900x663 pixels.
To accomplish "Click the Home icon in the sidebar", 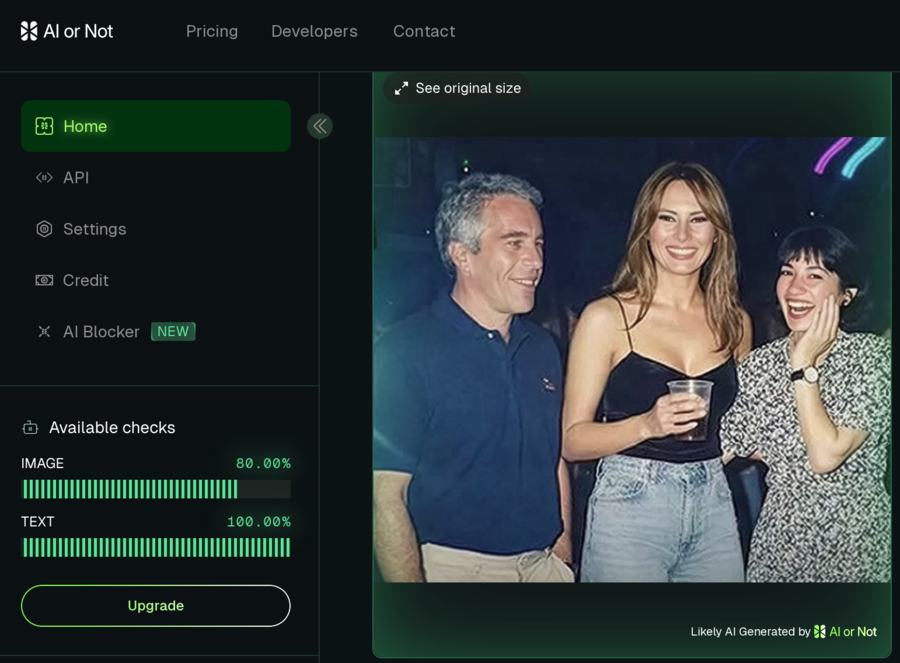I will click(x=44, y=126).
